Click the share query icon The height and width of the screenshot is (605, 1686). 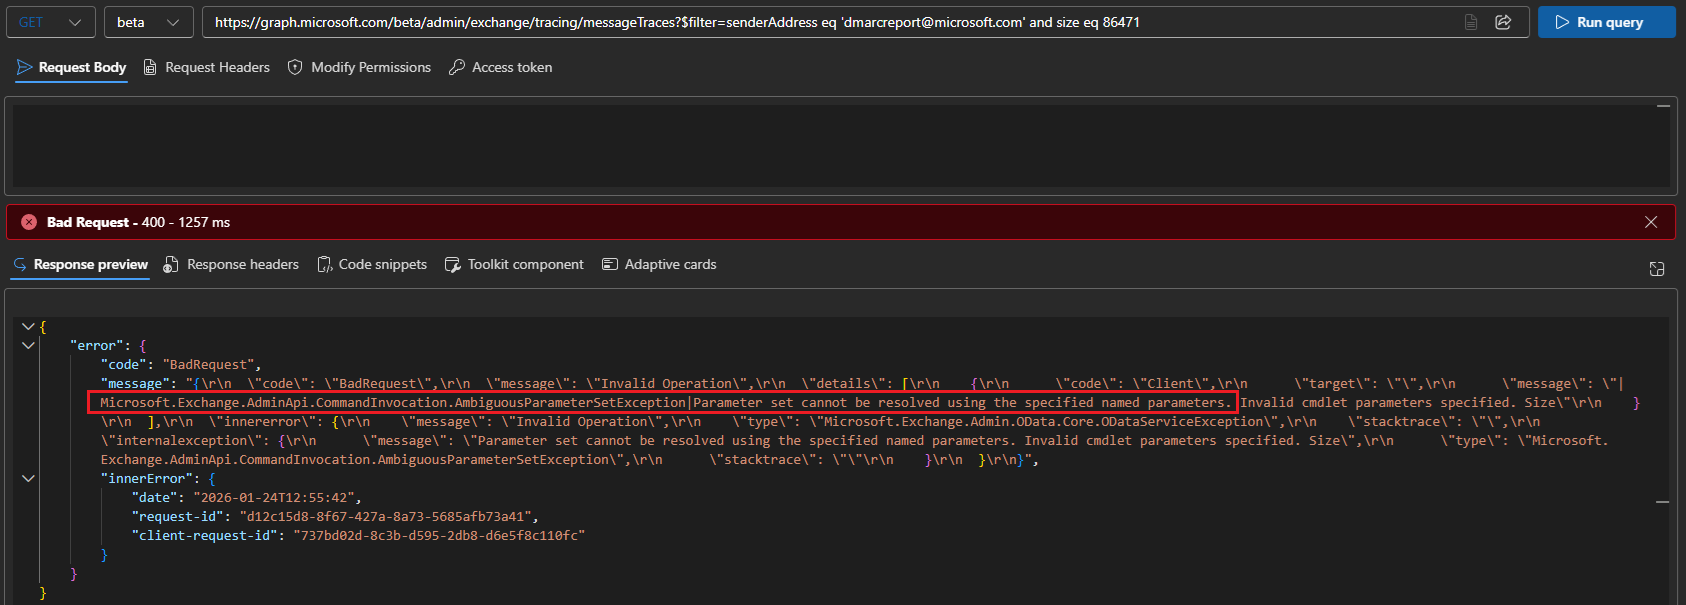coord(1503,22)
